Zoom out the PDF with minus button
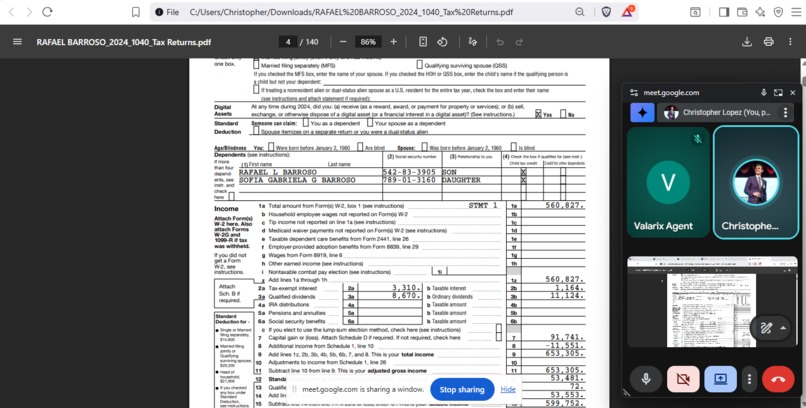 pyautogui.click(x=343, y=42)
